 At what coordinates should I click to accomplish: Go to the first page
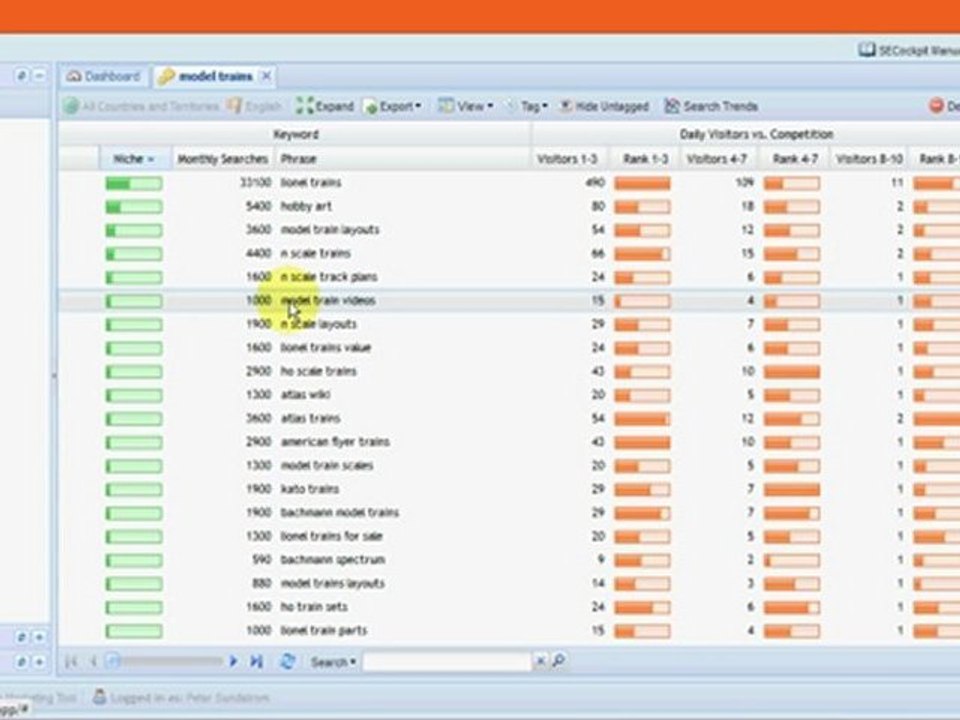72,662
